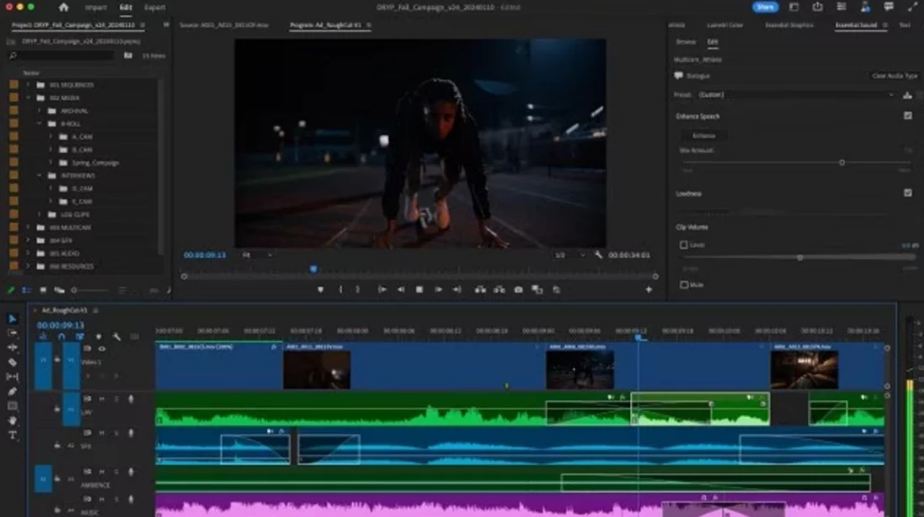This screenshot has width=924, height=517.
Task: Click Mark Out in Program monitor
Action: coord(358,289)
